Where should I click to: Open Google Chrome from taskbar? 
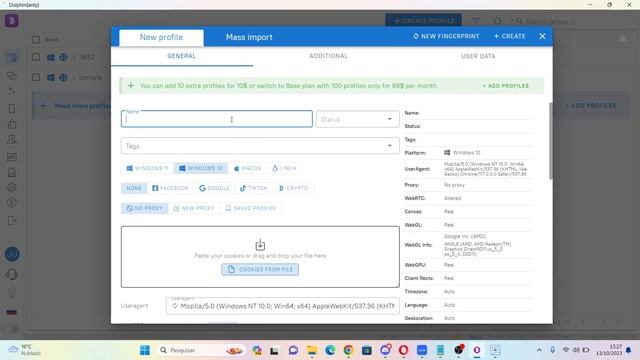click(348, 350)
